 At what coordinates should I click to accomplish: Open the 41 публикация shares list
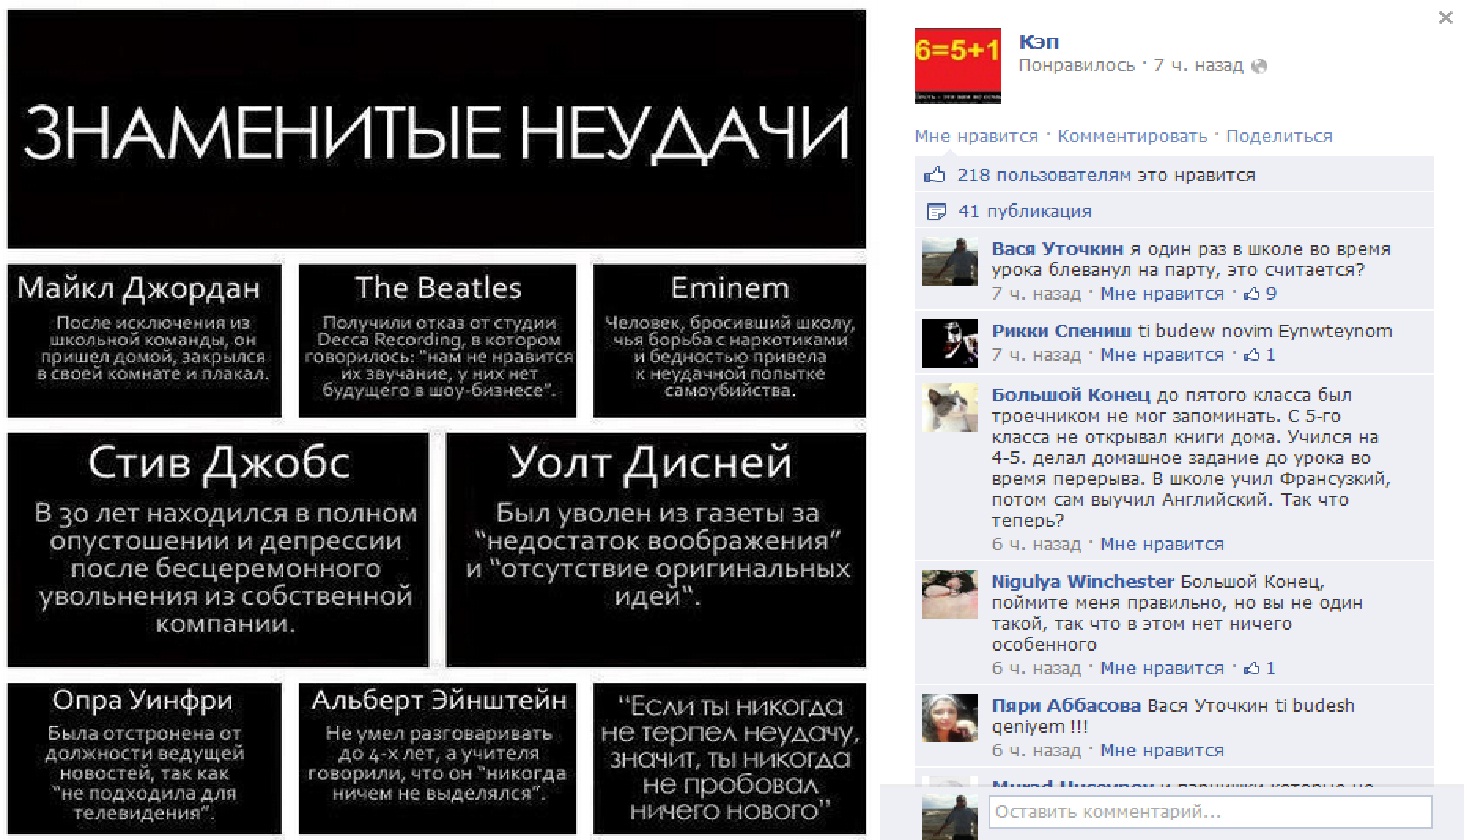click(x=1025, y=211)
